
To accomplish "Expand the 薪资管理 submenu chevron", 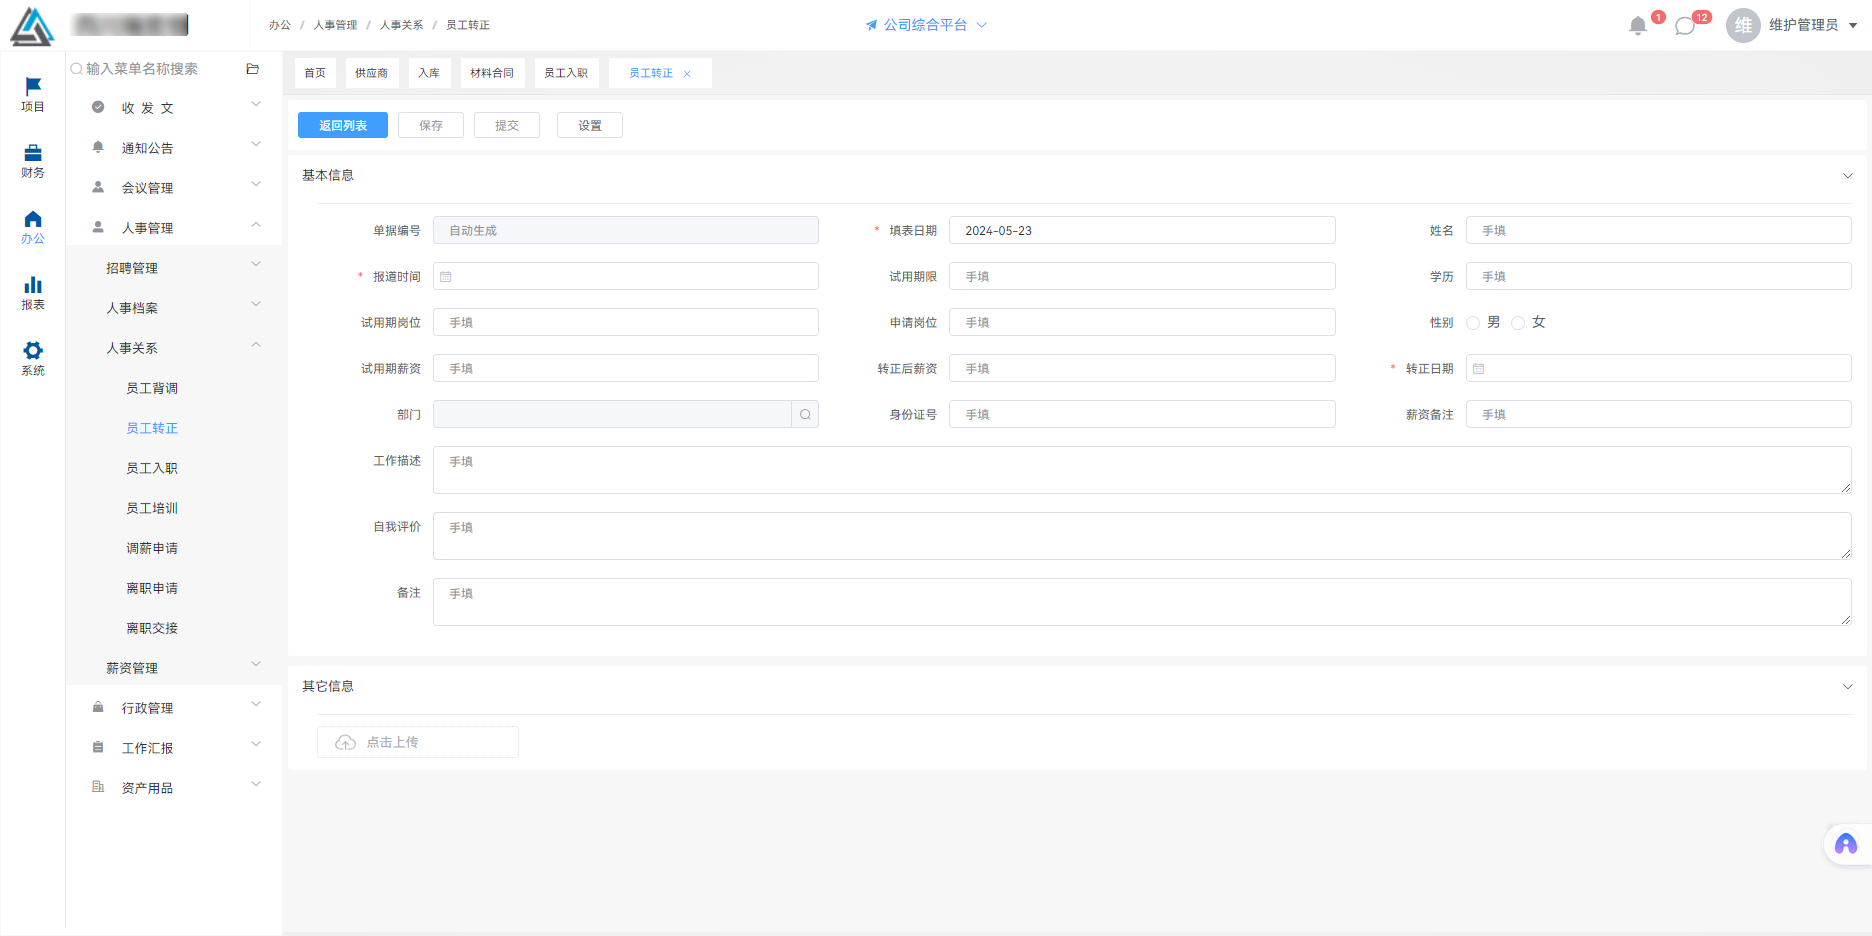I will click(256, 664).
